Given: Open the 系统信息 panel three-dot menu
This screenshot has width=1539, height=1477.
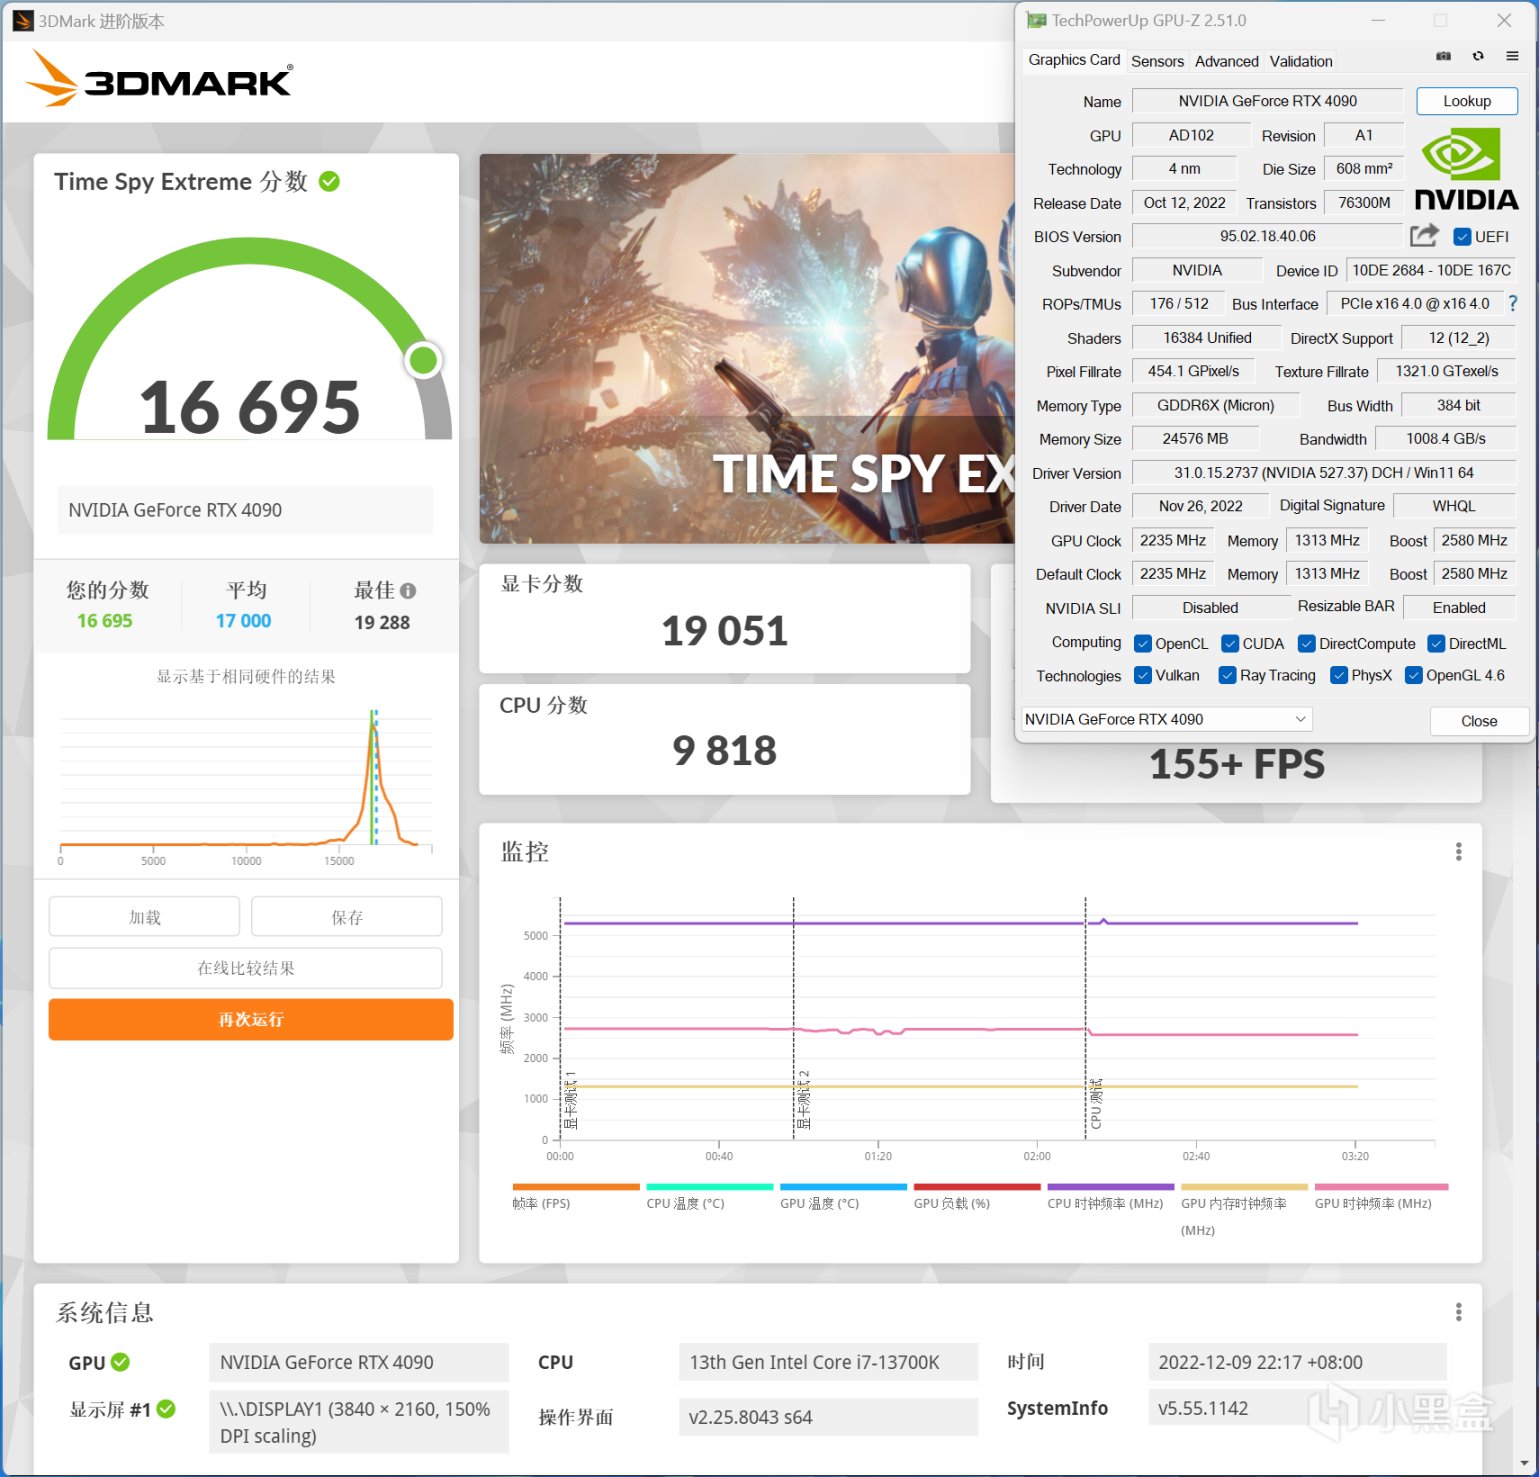Looking at the screenshot, I should click(x=1458, y=1311).
